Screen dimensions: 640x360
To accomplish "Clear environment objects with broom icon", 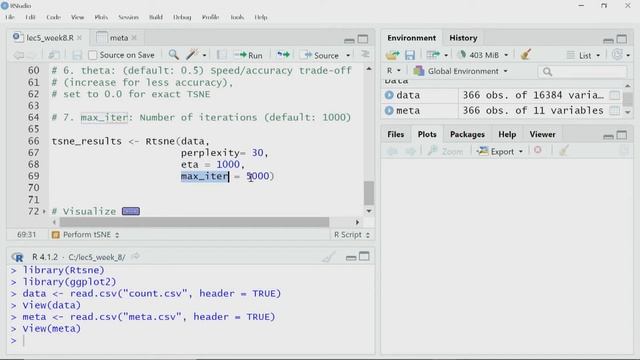I will [x=526, y=54].
